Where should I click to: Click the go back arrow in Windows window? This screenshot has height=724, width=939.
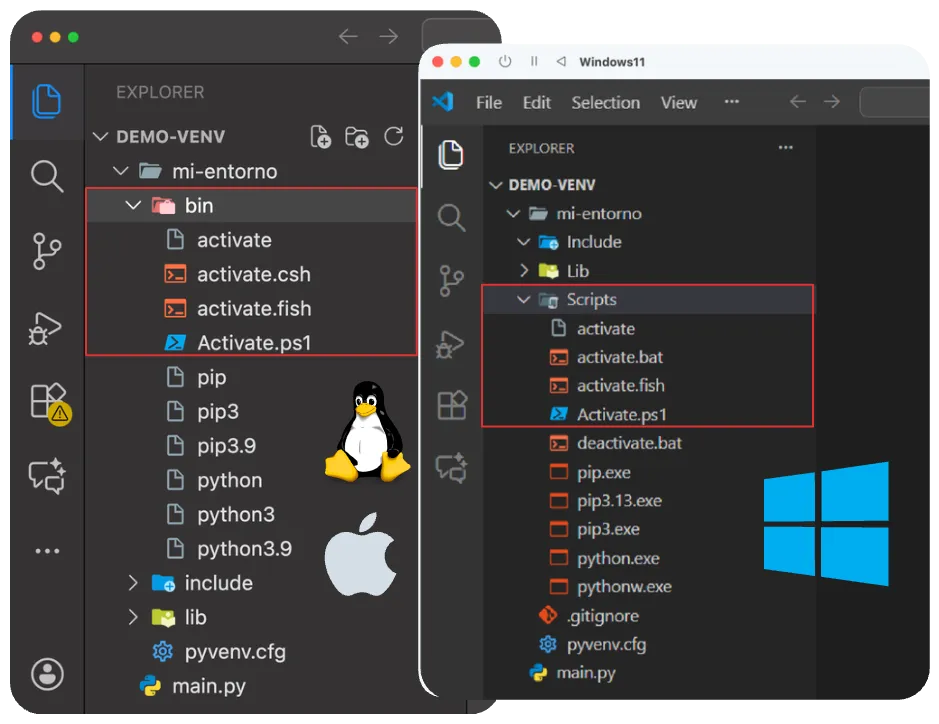tap(797, 102)
